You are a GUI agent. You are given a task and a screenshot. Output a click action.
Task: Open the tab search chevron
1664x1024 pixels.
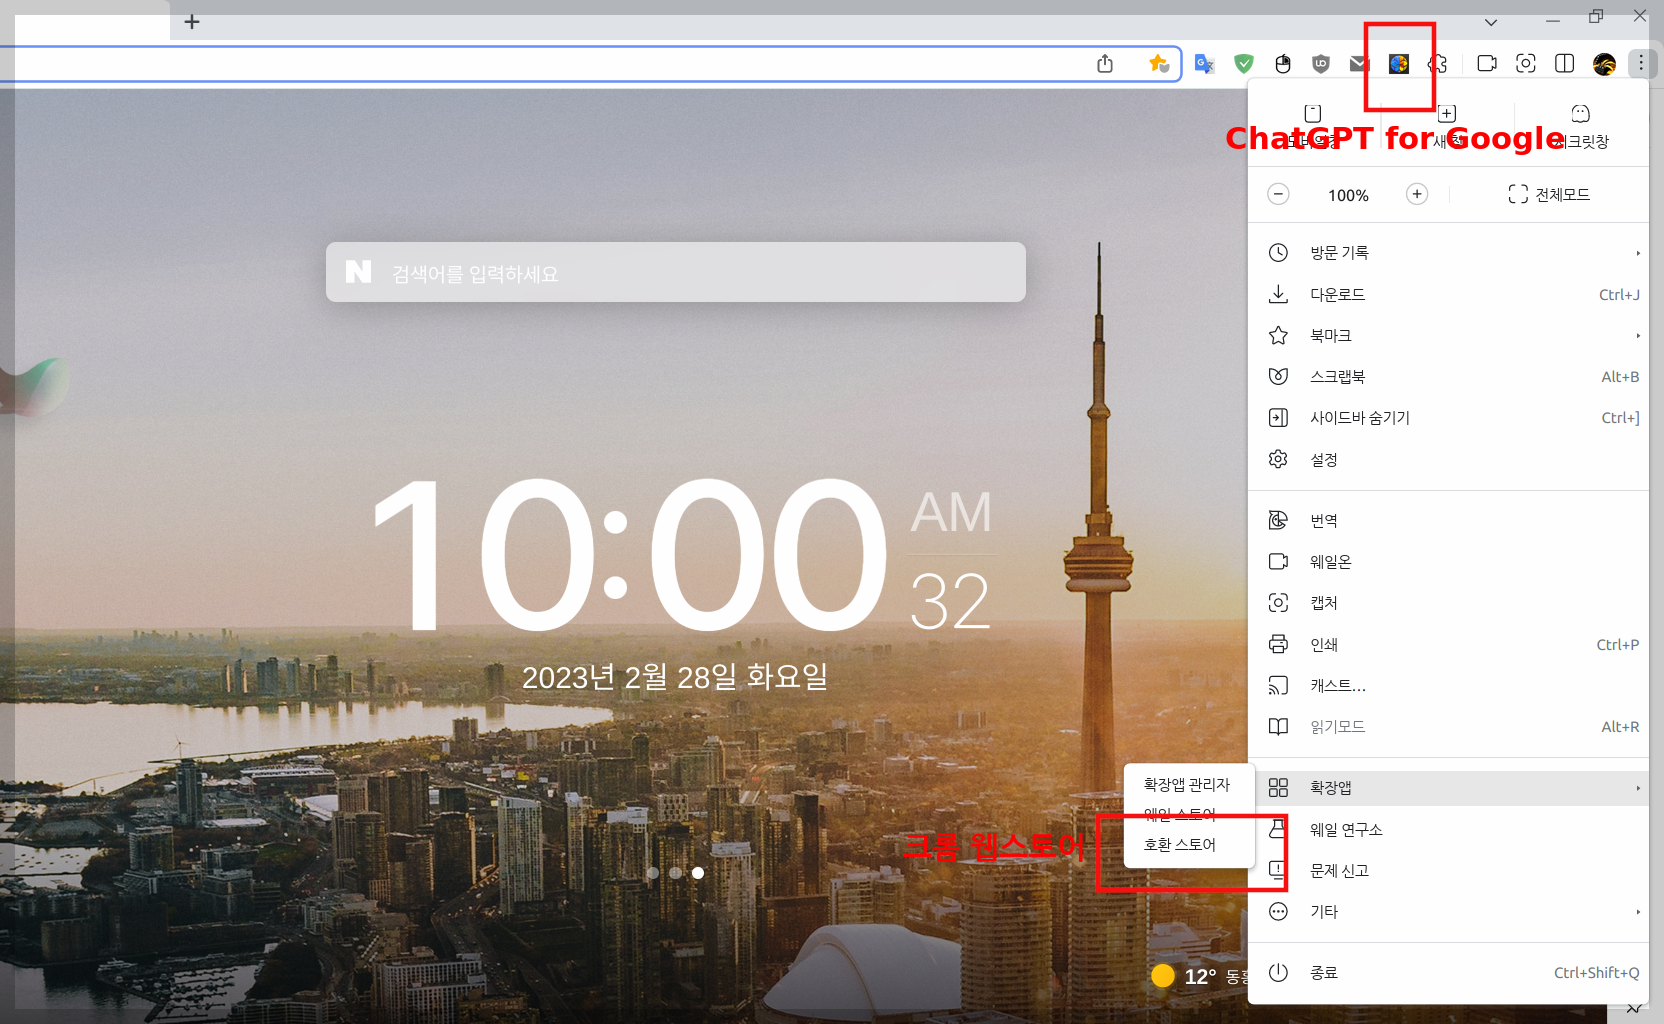1491,22
